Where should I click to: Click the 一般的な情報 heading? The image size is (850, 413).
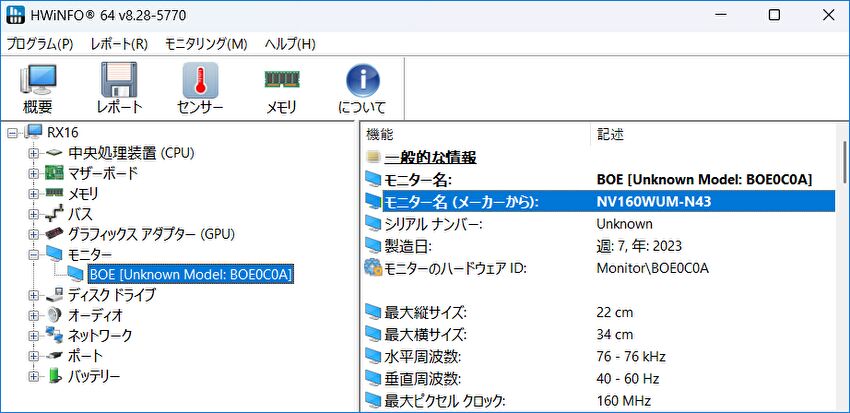point(430,158)
